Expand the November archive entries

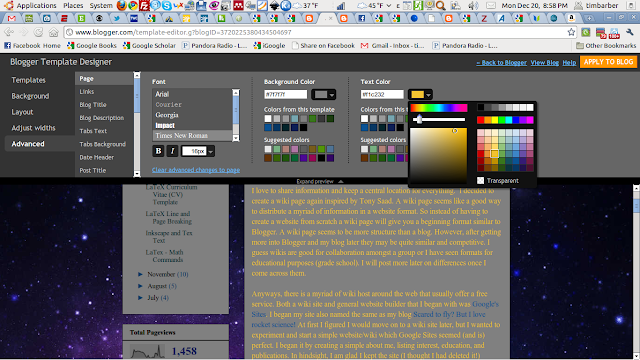[140, 274]
